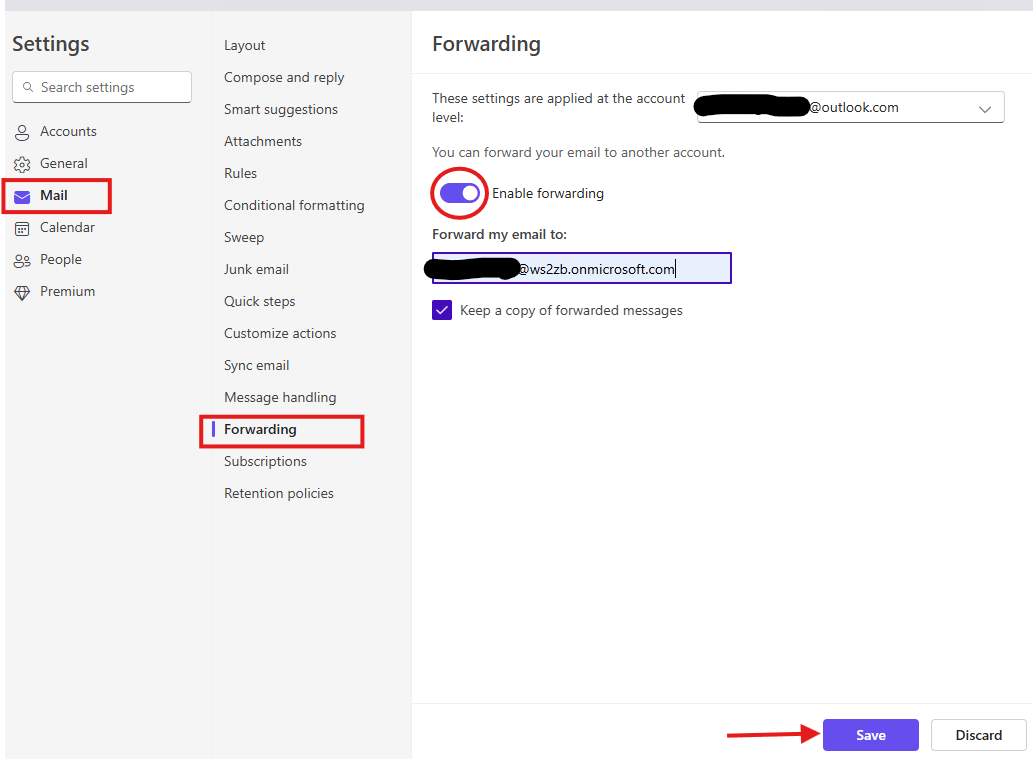The image size is (1033, 759).
Task: Click the People icon in sidebar
Action: (22, 261)
